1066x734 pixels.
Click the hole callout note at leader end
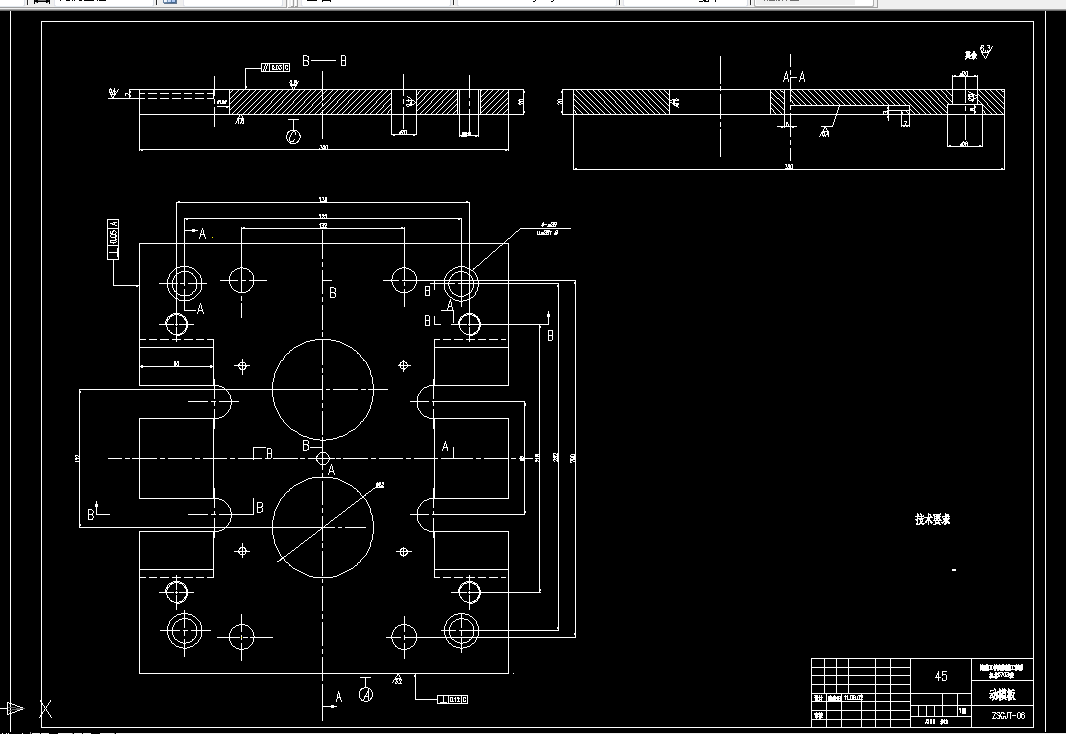coord(547,228)
